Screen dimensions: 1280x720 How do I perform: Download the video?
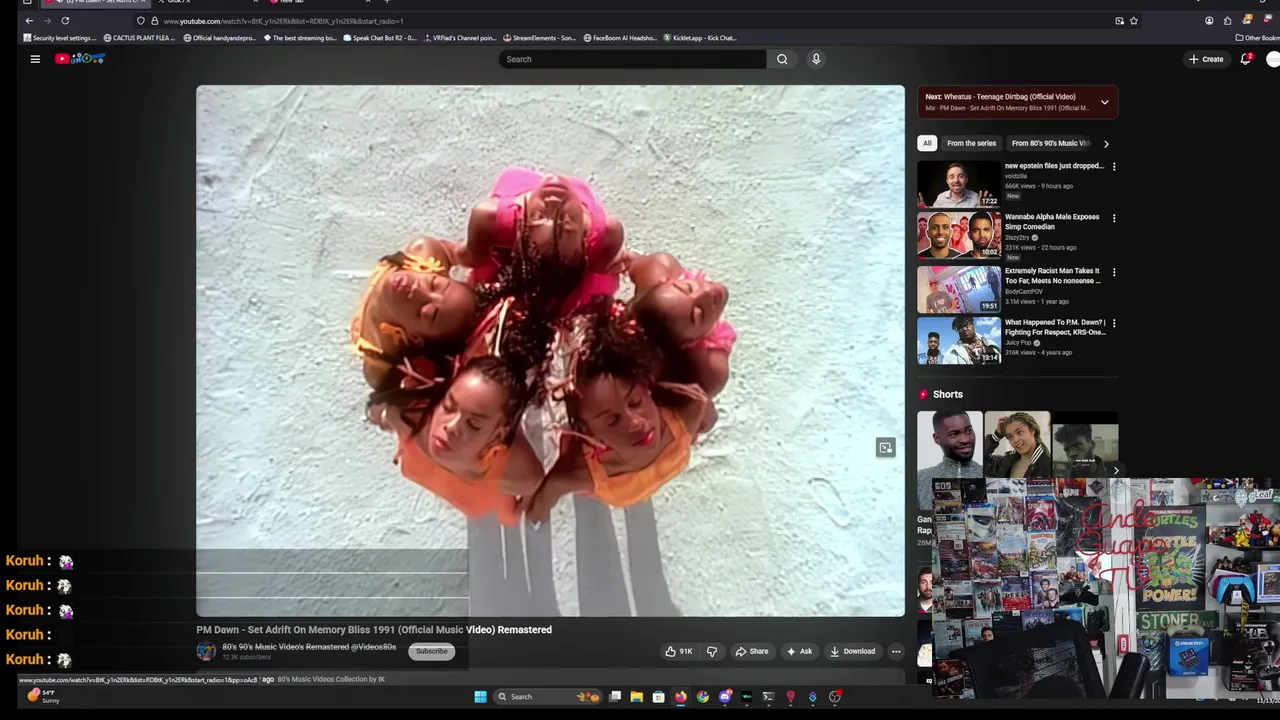click(x=852, y=651)
